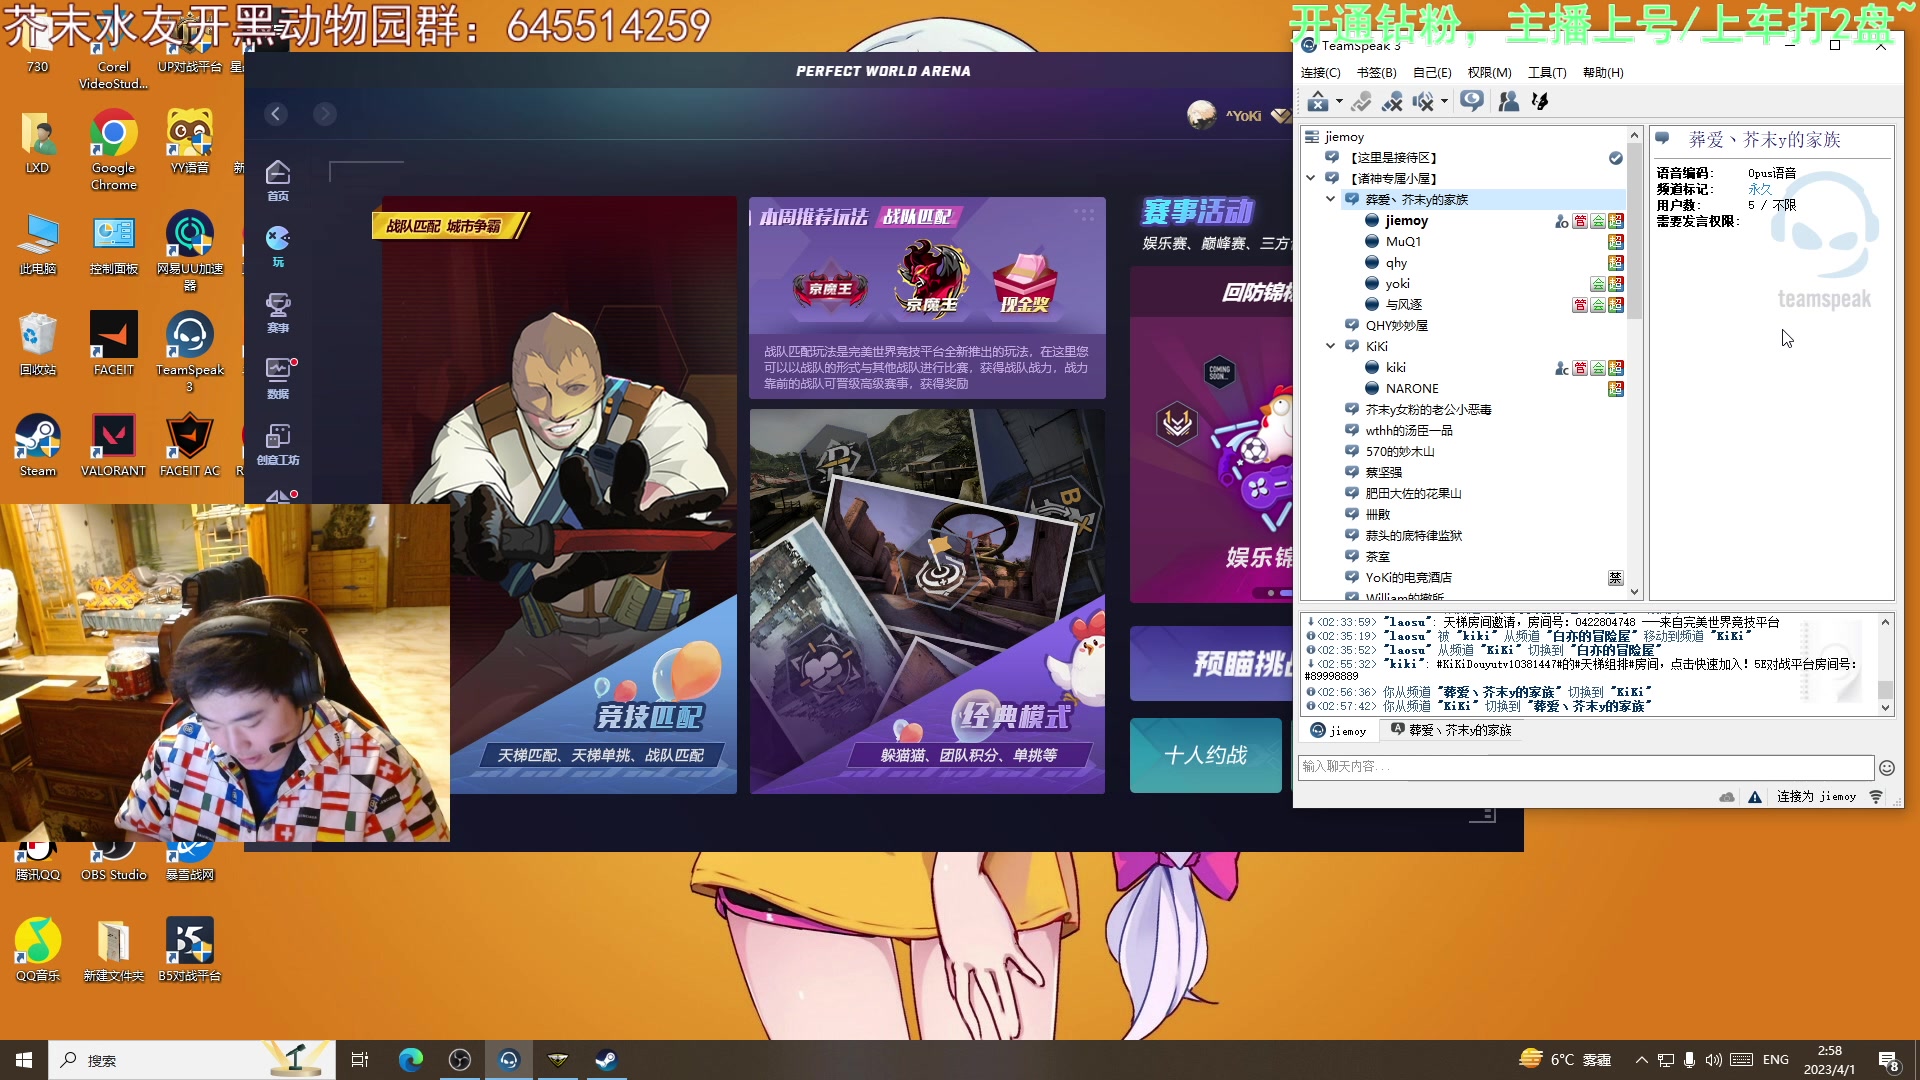Viewport: 1920px width, 1080px height.
Task: Open the 自己(E) menu
Action: (1432, 73)
